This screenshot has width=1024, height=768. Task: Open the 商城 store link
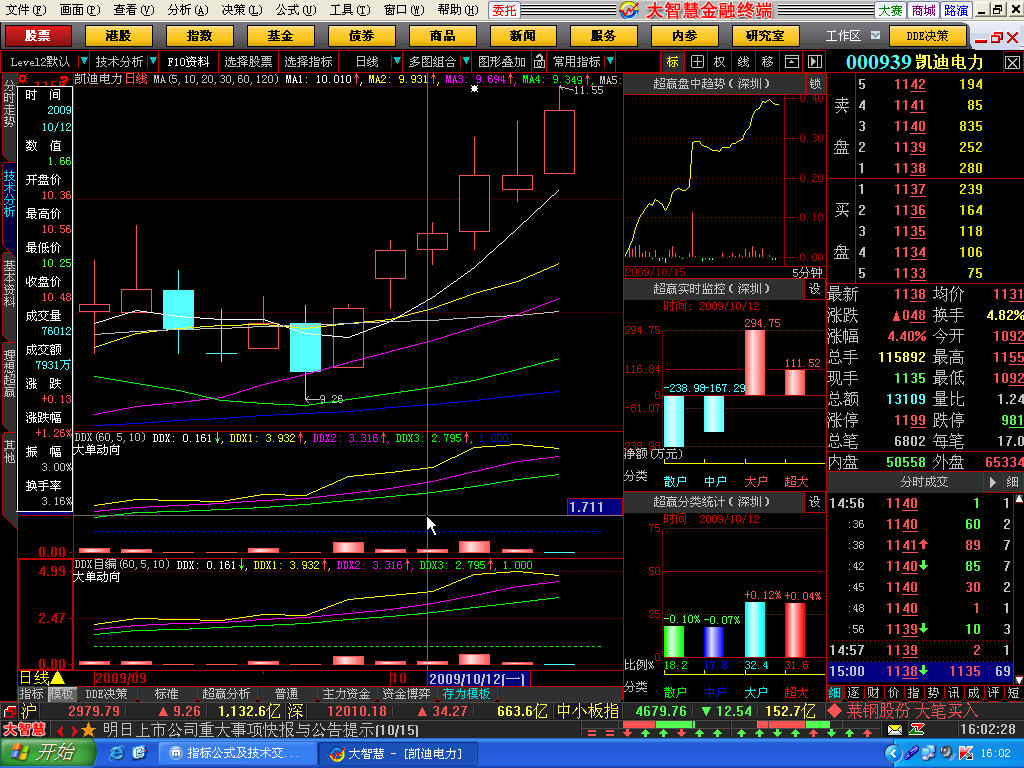point(923,10)
